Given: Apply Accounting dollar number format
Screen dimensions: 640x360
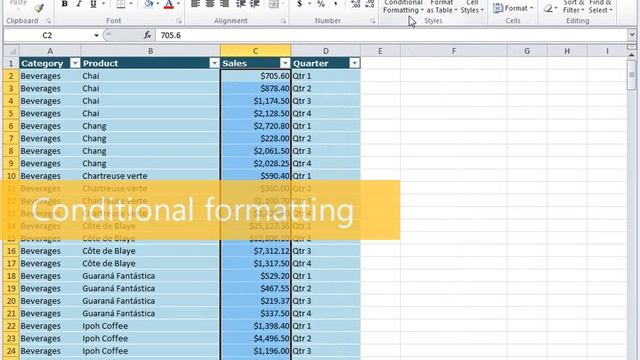Looking at the screenshot, I should 300,4.
